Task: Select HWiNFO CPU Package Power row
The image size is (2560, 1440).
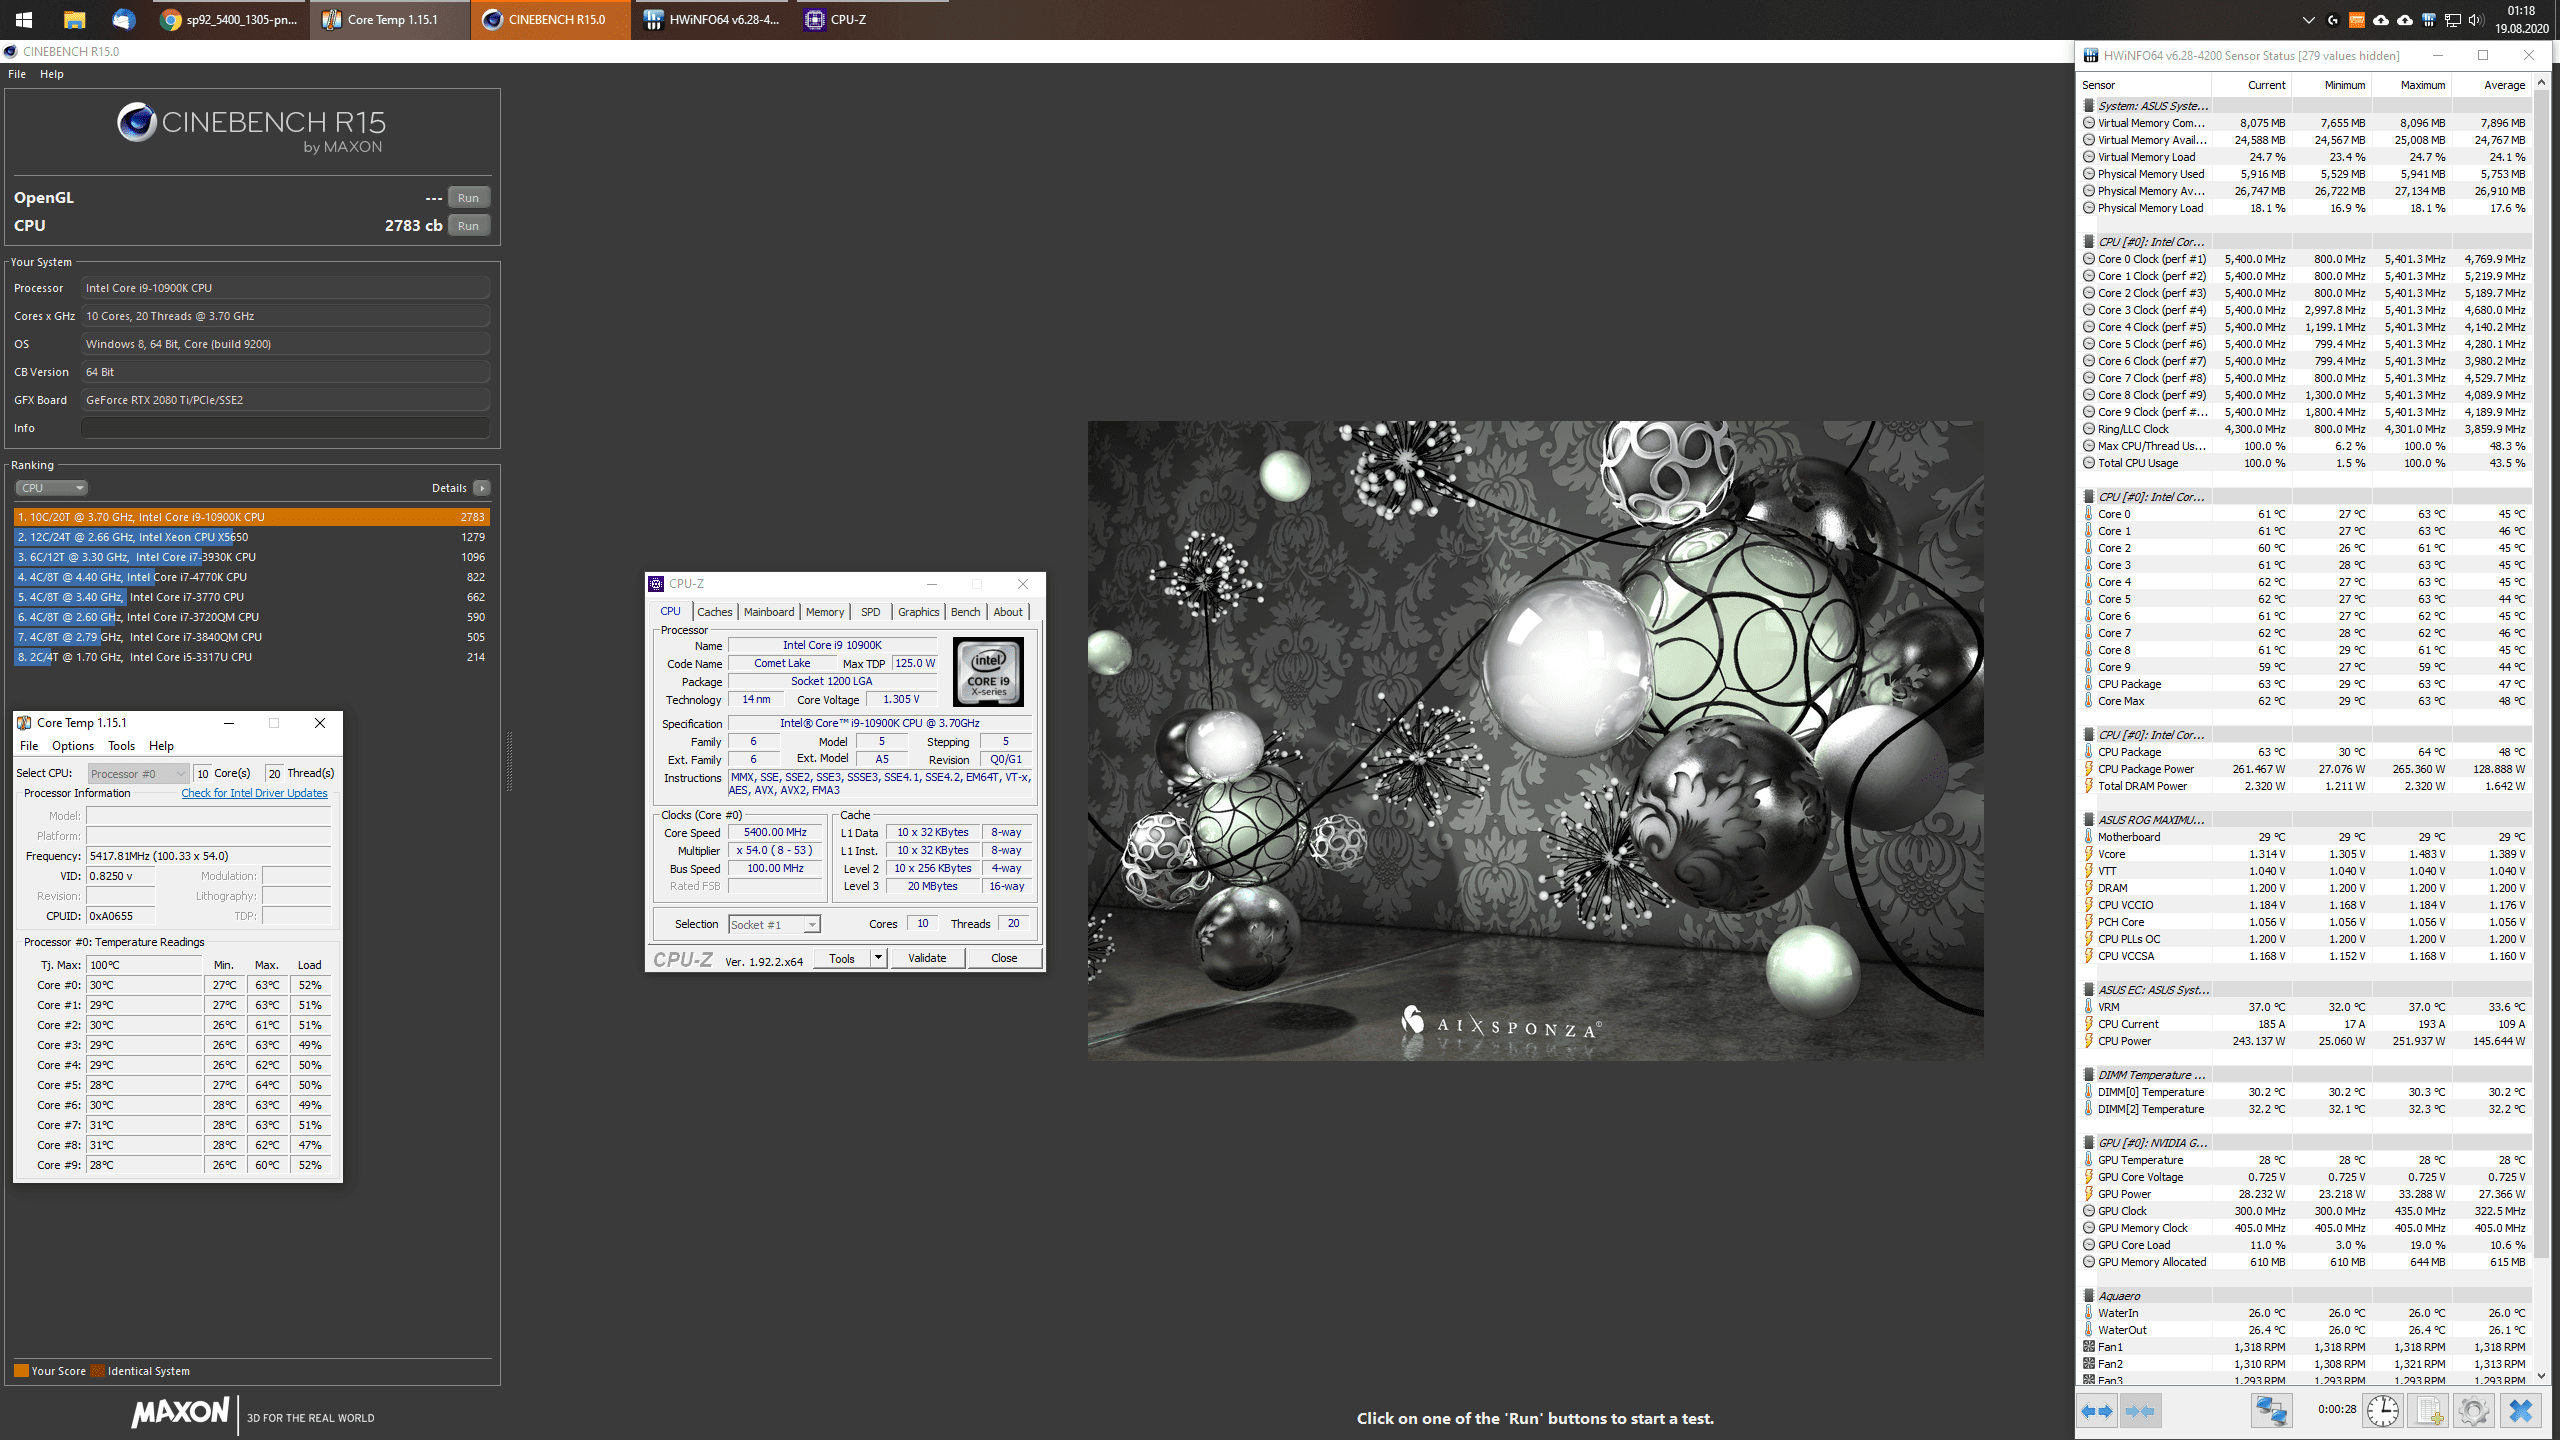Action: 2306,769
